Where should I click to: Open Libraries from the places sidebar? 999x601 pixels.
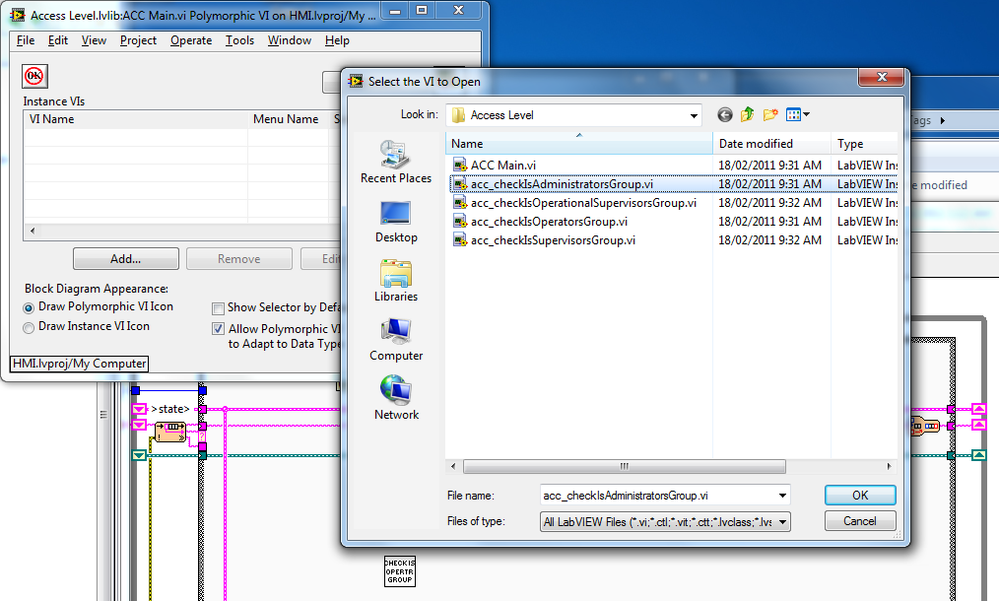click(396, 281)
